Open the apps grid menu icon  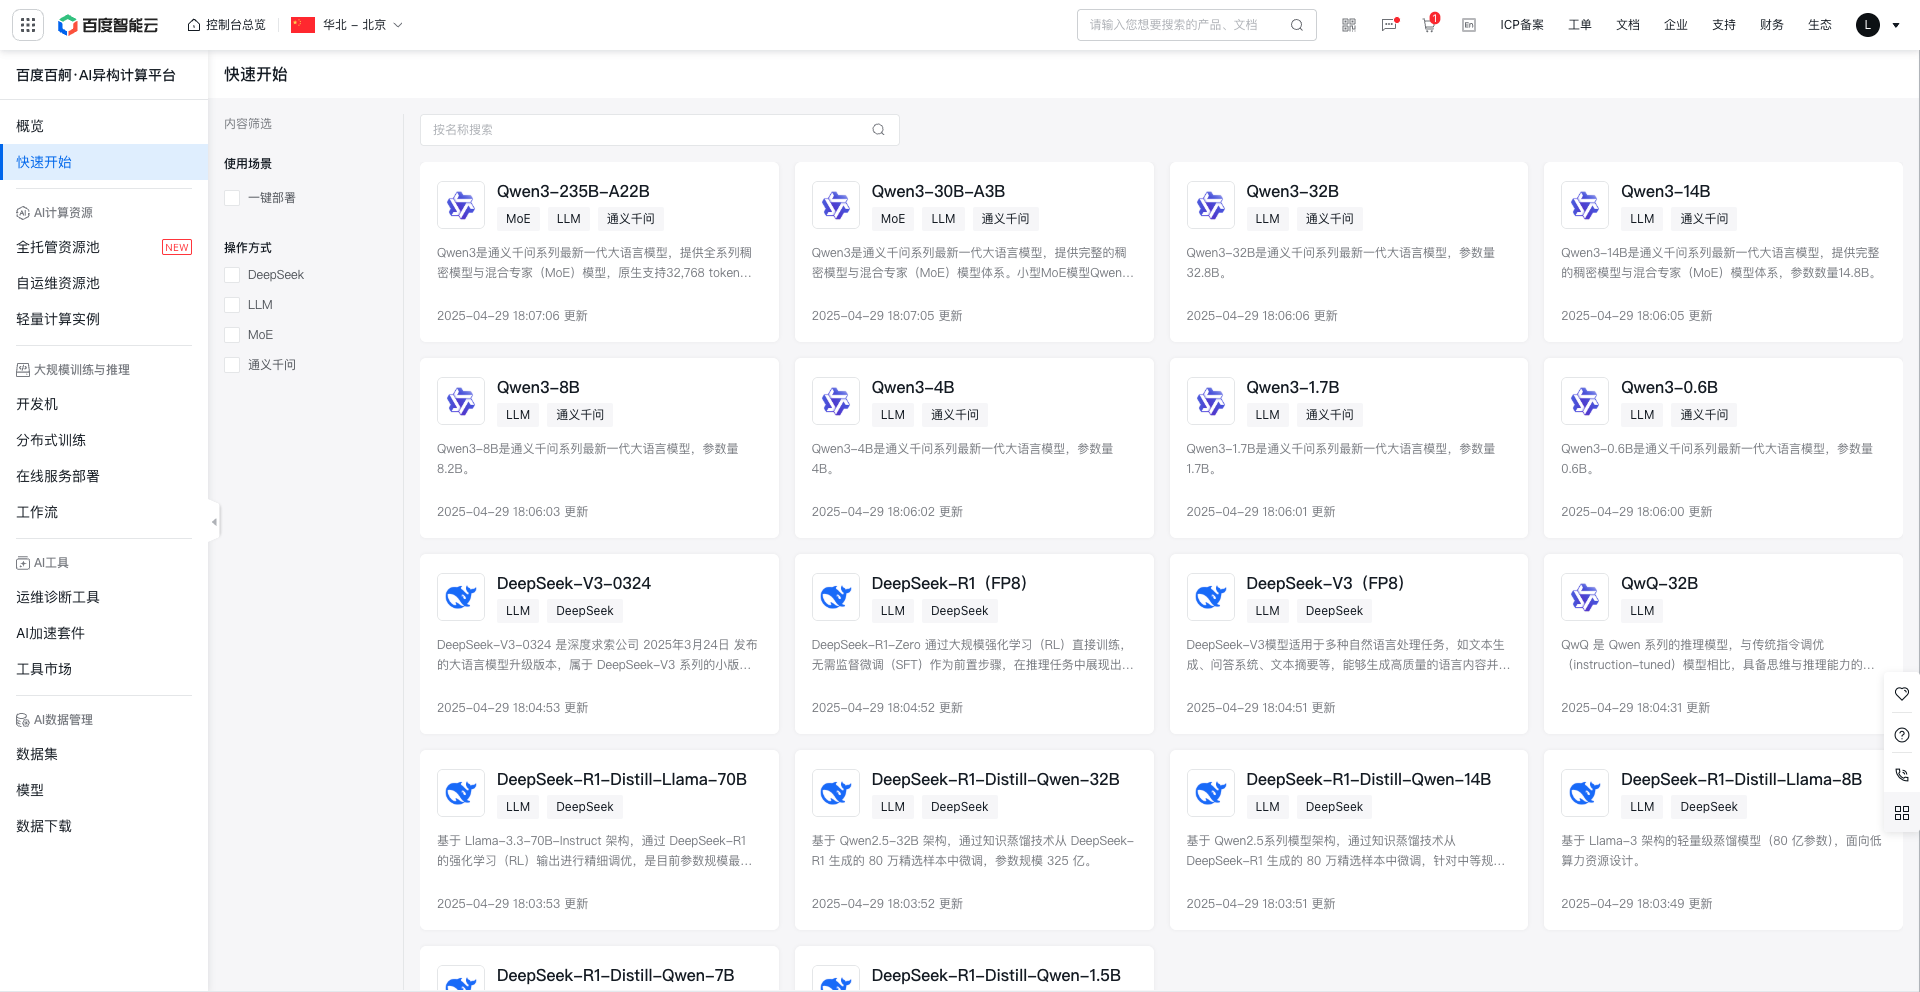[x=28, y=25]
